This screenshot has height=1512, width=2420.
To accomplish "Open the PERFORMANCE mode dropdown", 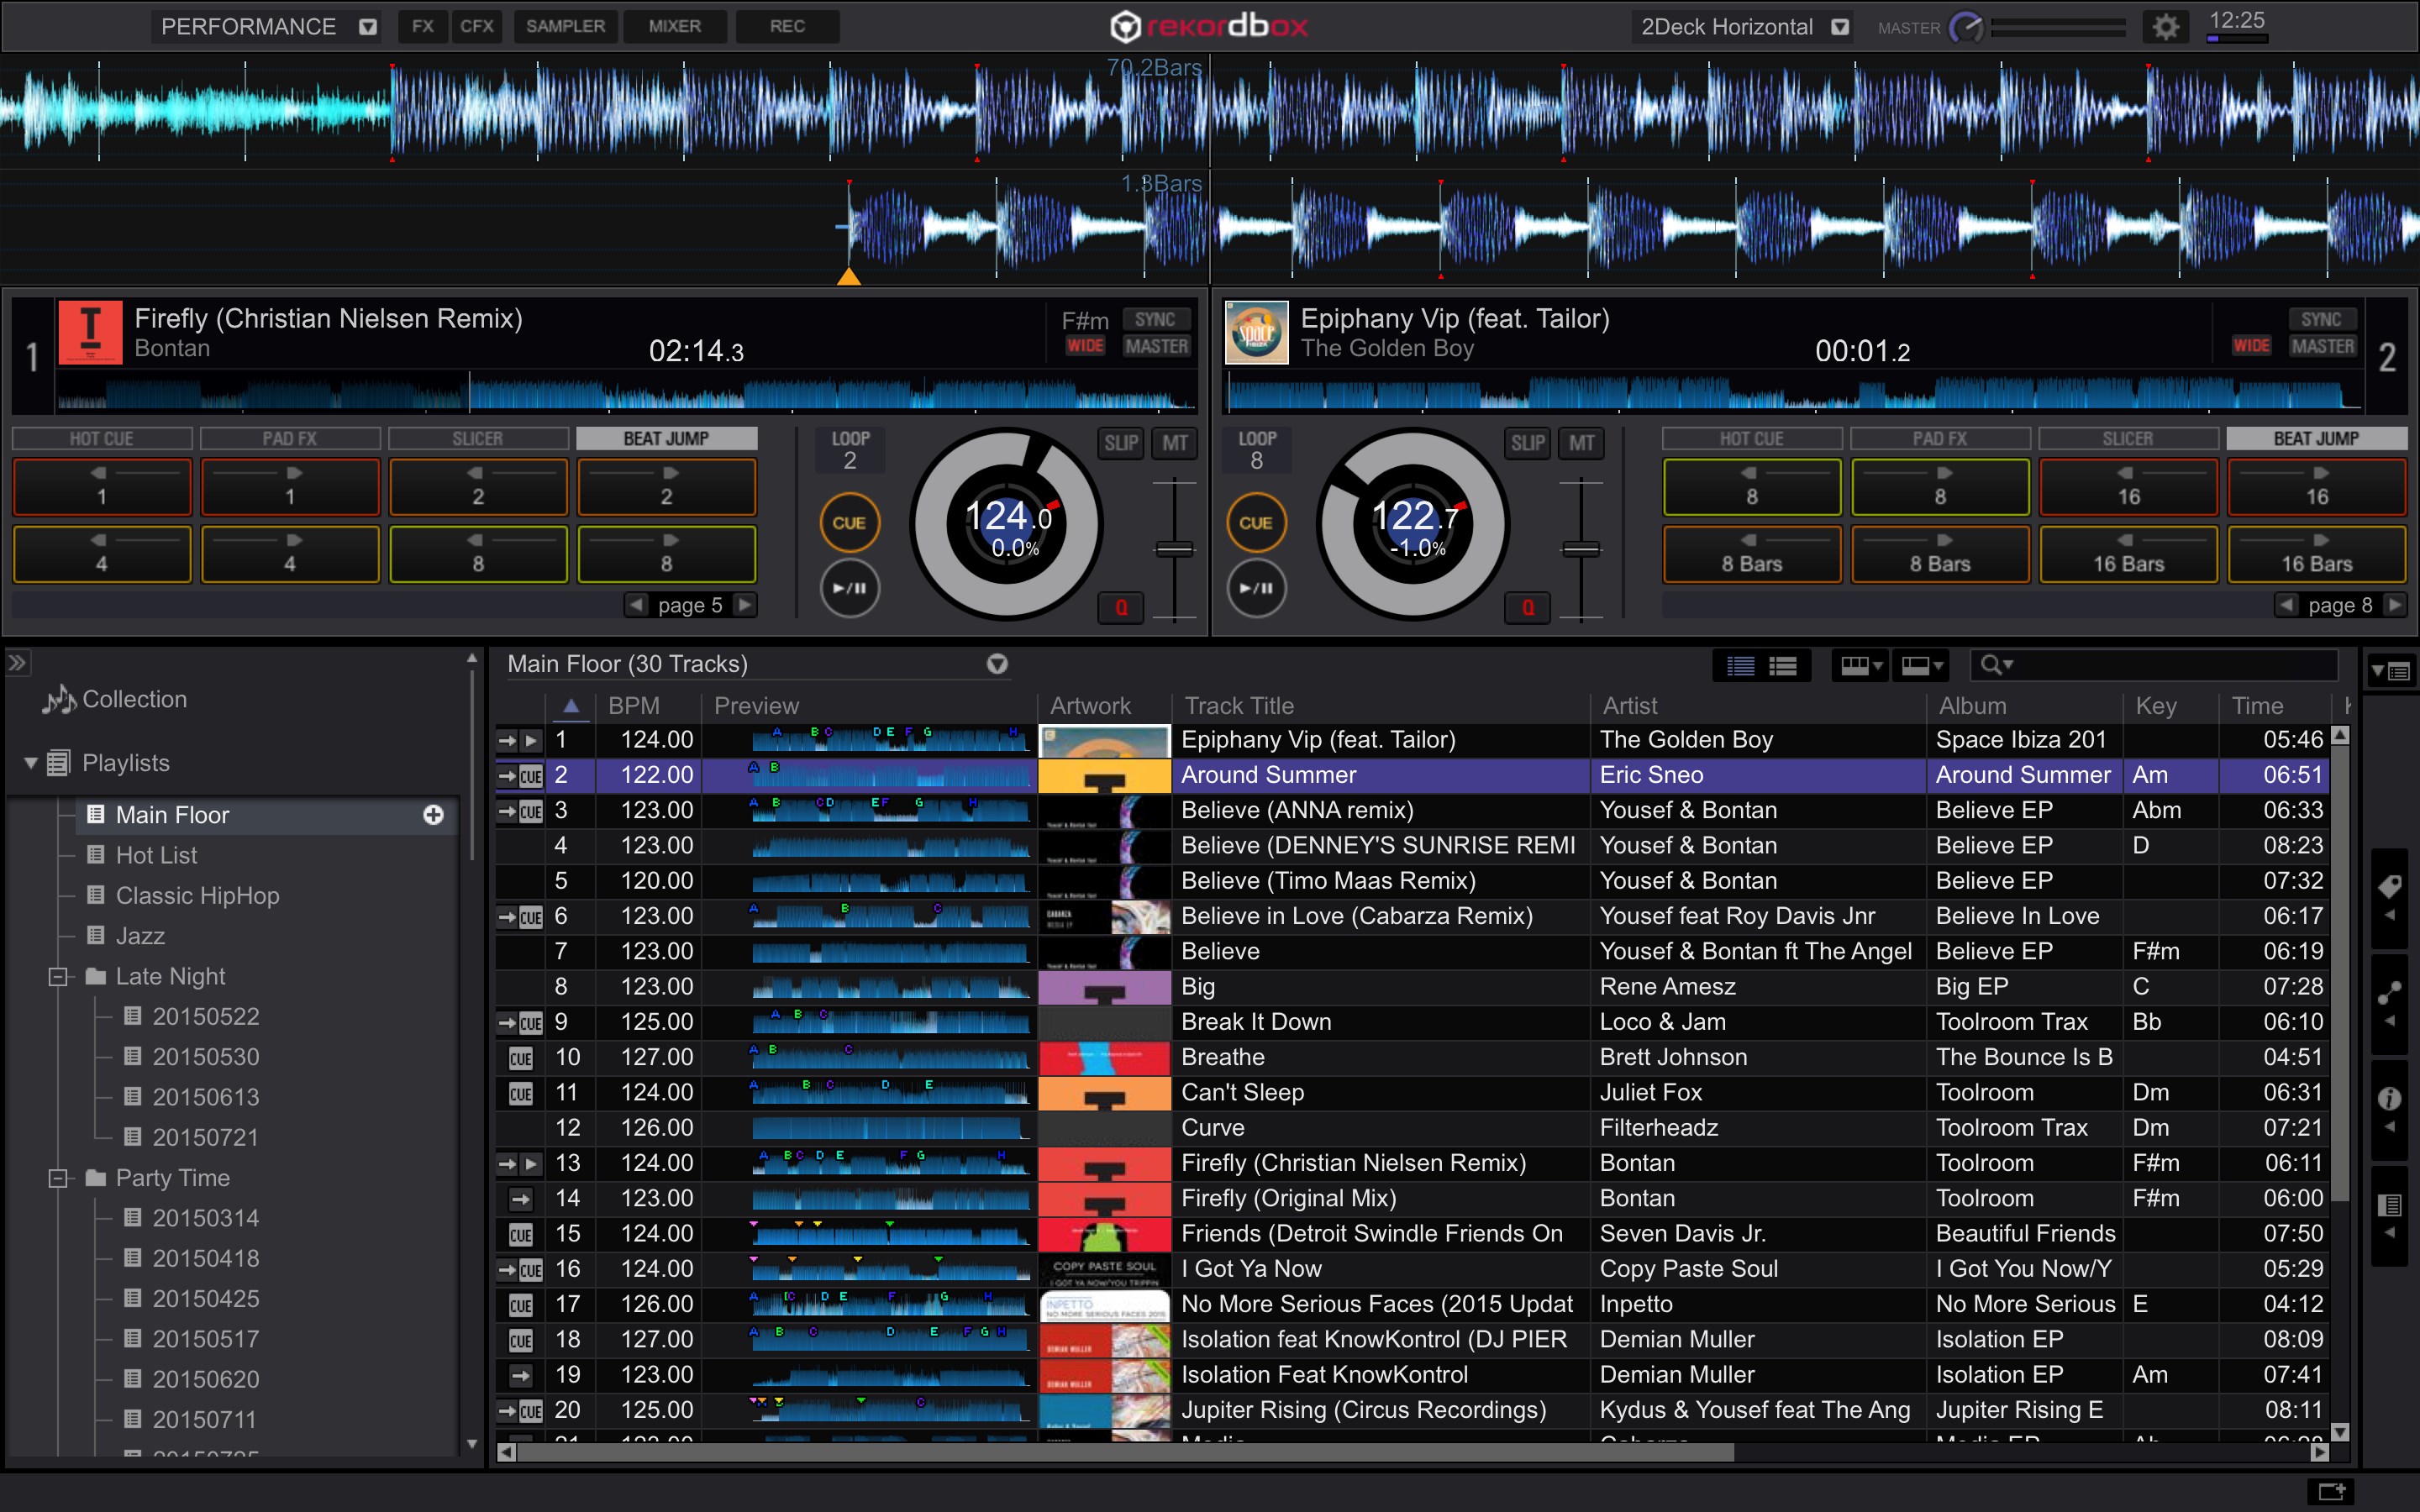I will (368, 27).
